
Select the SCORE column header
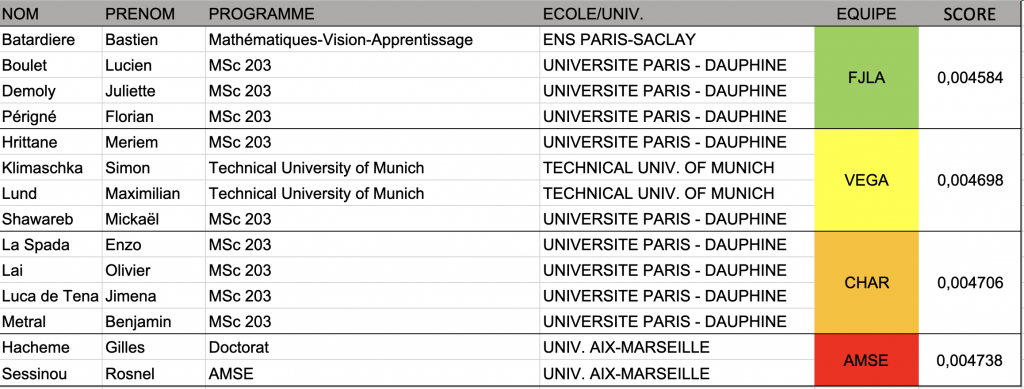point(970,14)
